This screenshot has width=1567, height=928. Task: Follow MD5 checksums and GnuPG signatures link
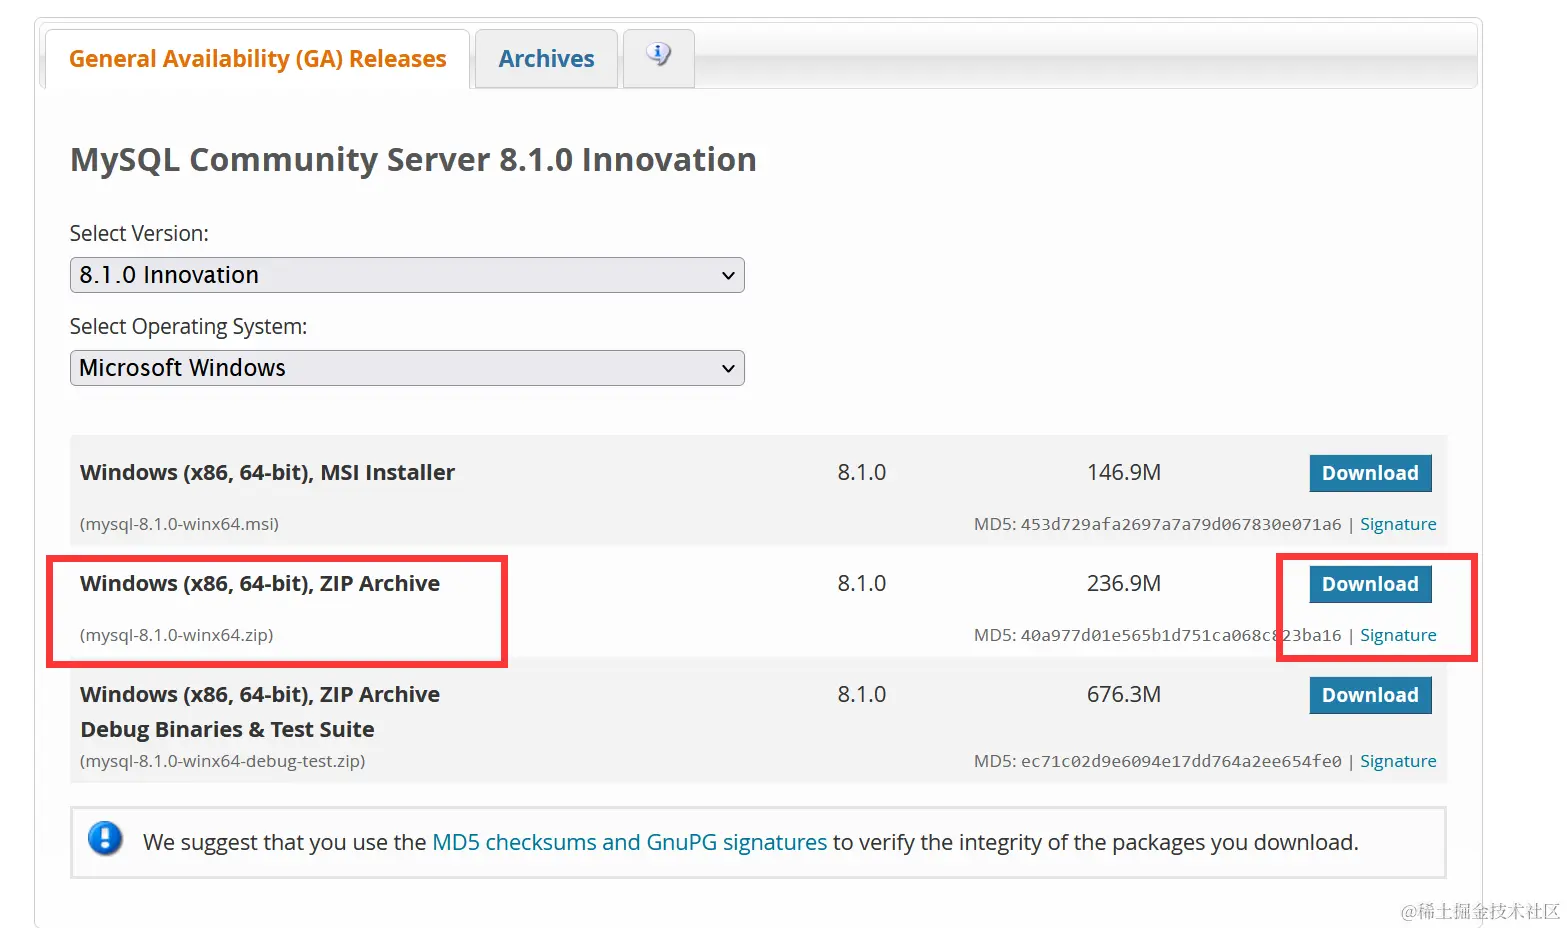(629, 842)
